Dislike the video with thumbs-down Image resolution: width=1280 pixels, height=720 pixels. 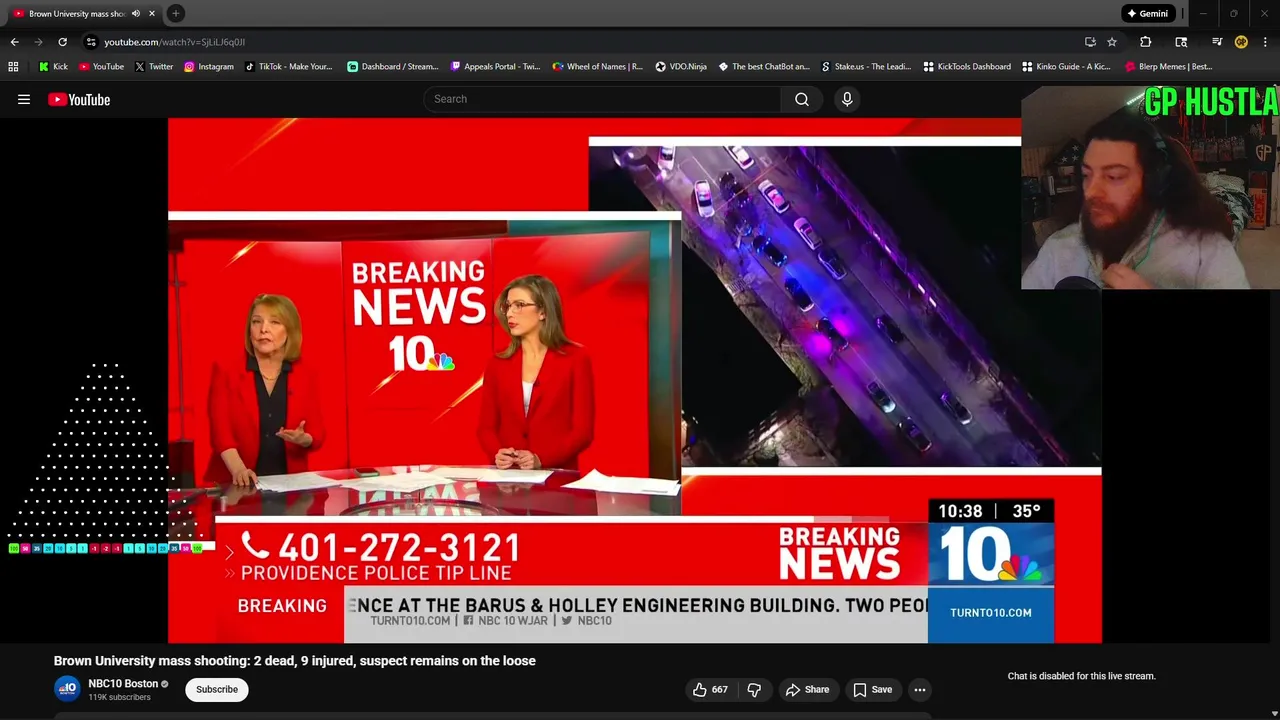754,689
